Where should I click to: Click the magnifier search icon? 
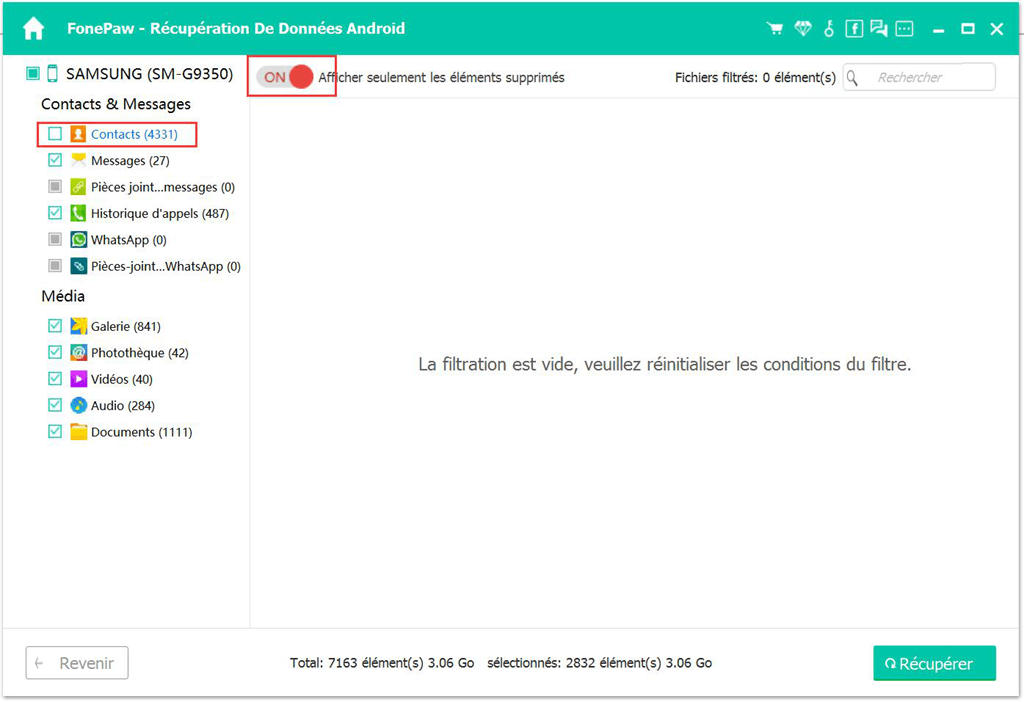coord(852,78)
